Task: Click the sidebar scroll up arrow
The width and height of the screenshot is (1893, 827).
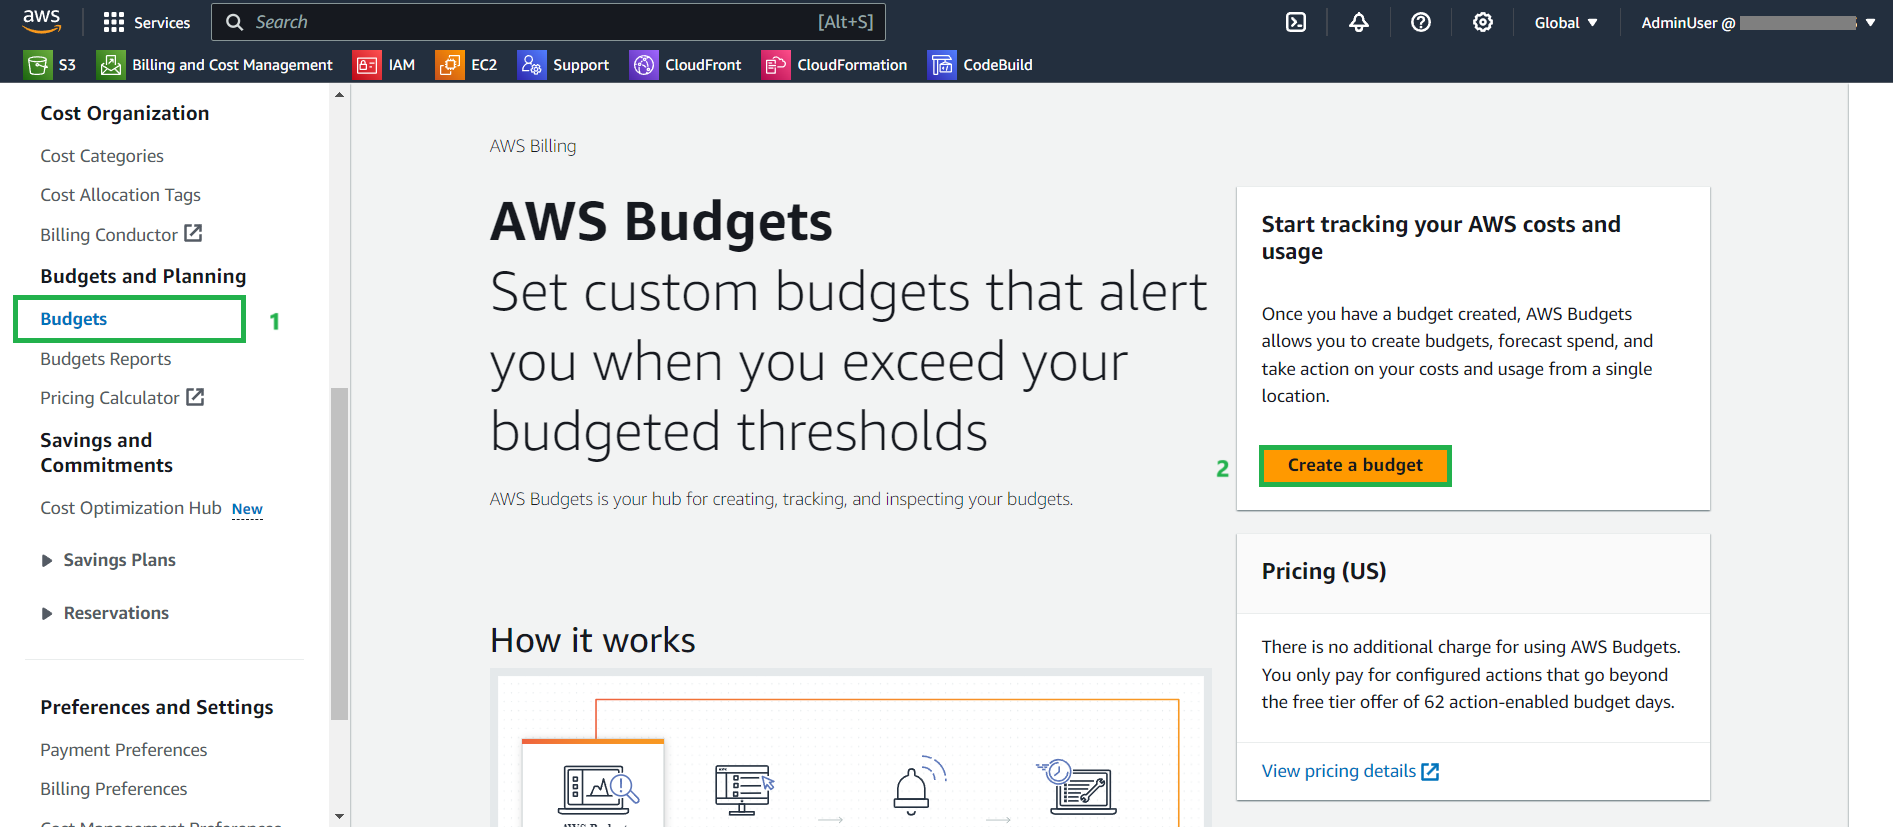Action: 339,94
